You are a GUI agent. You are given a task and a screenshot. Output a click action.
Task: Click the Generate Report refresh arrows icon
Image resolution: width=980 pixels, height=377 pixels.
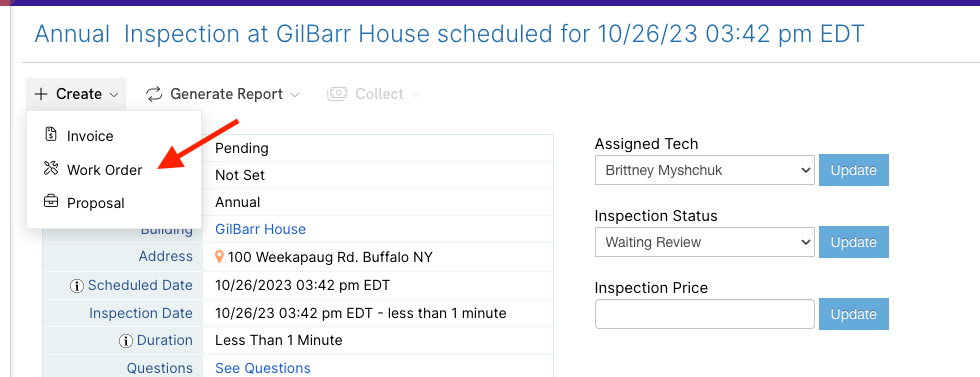154,94
